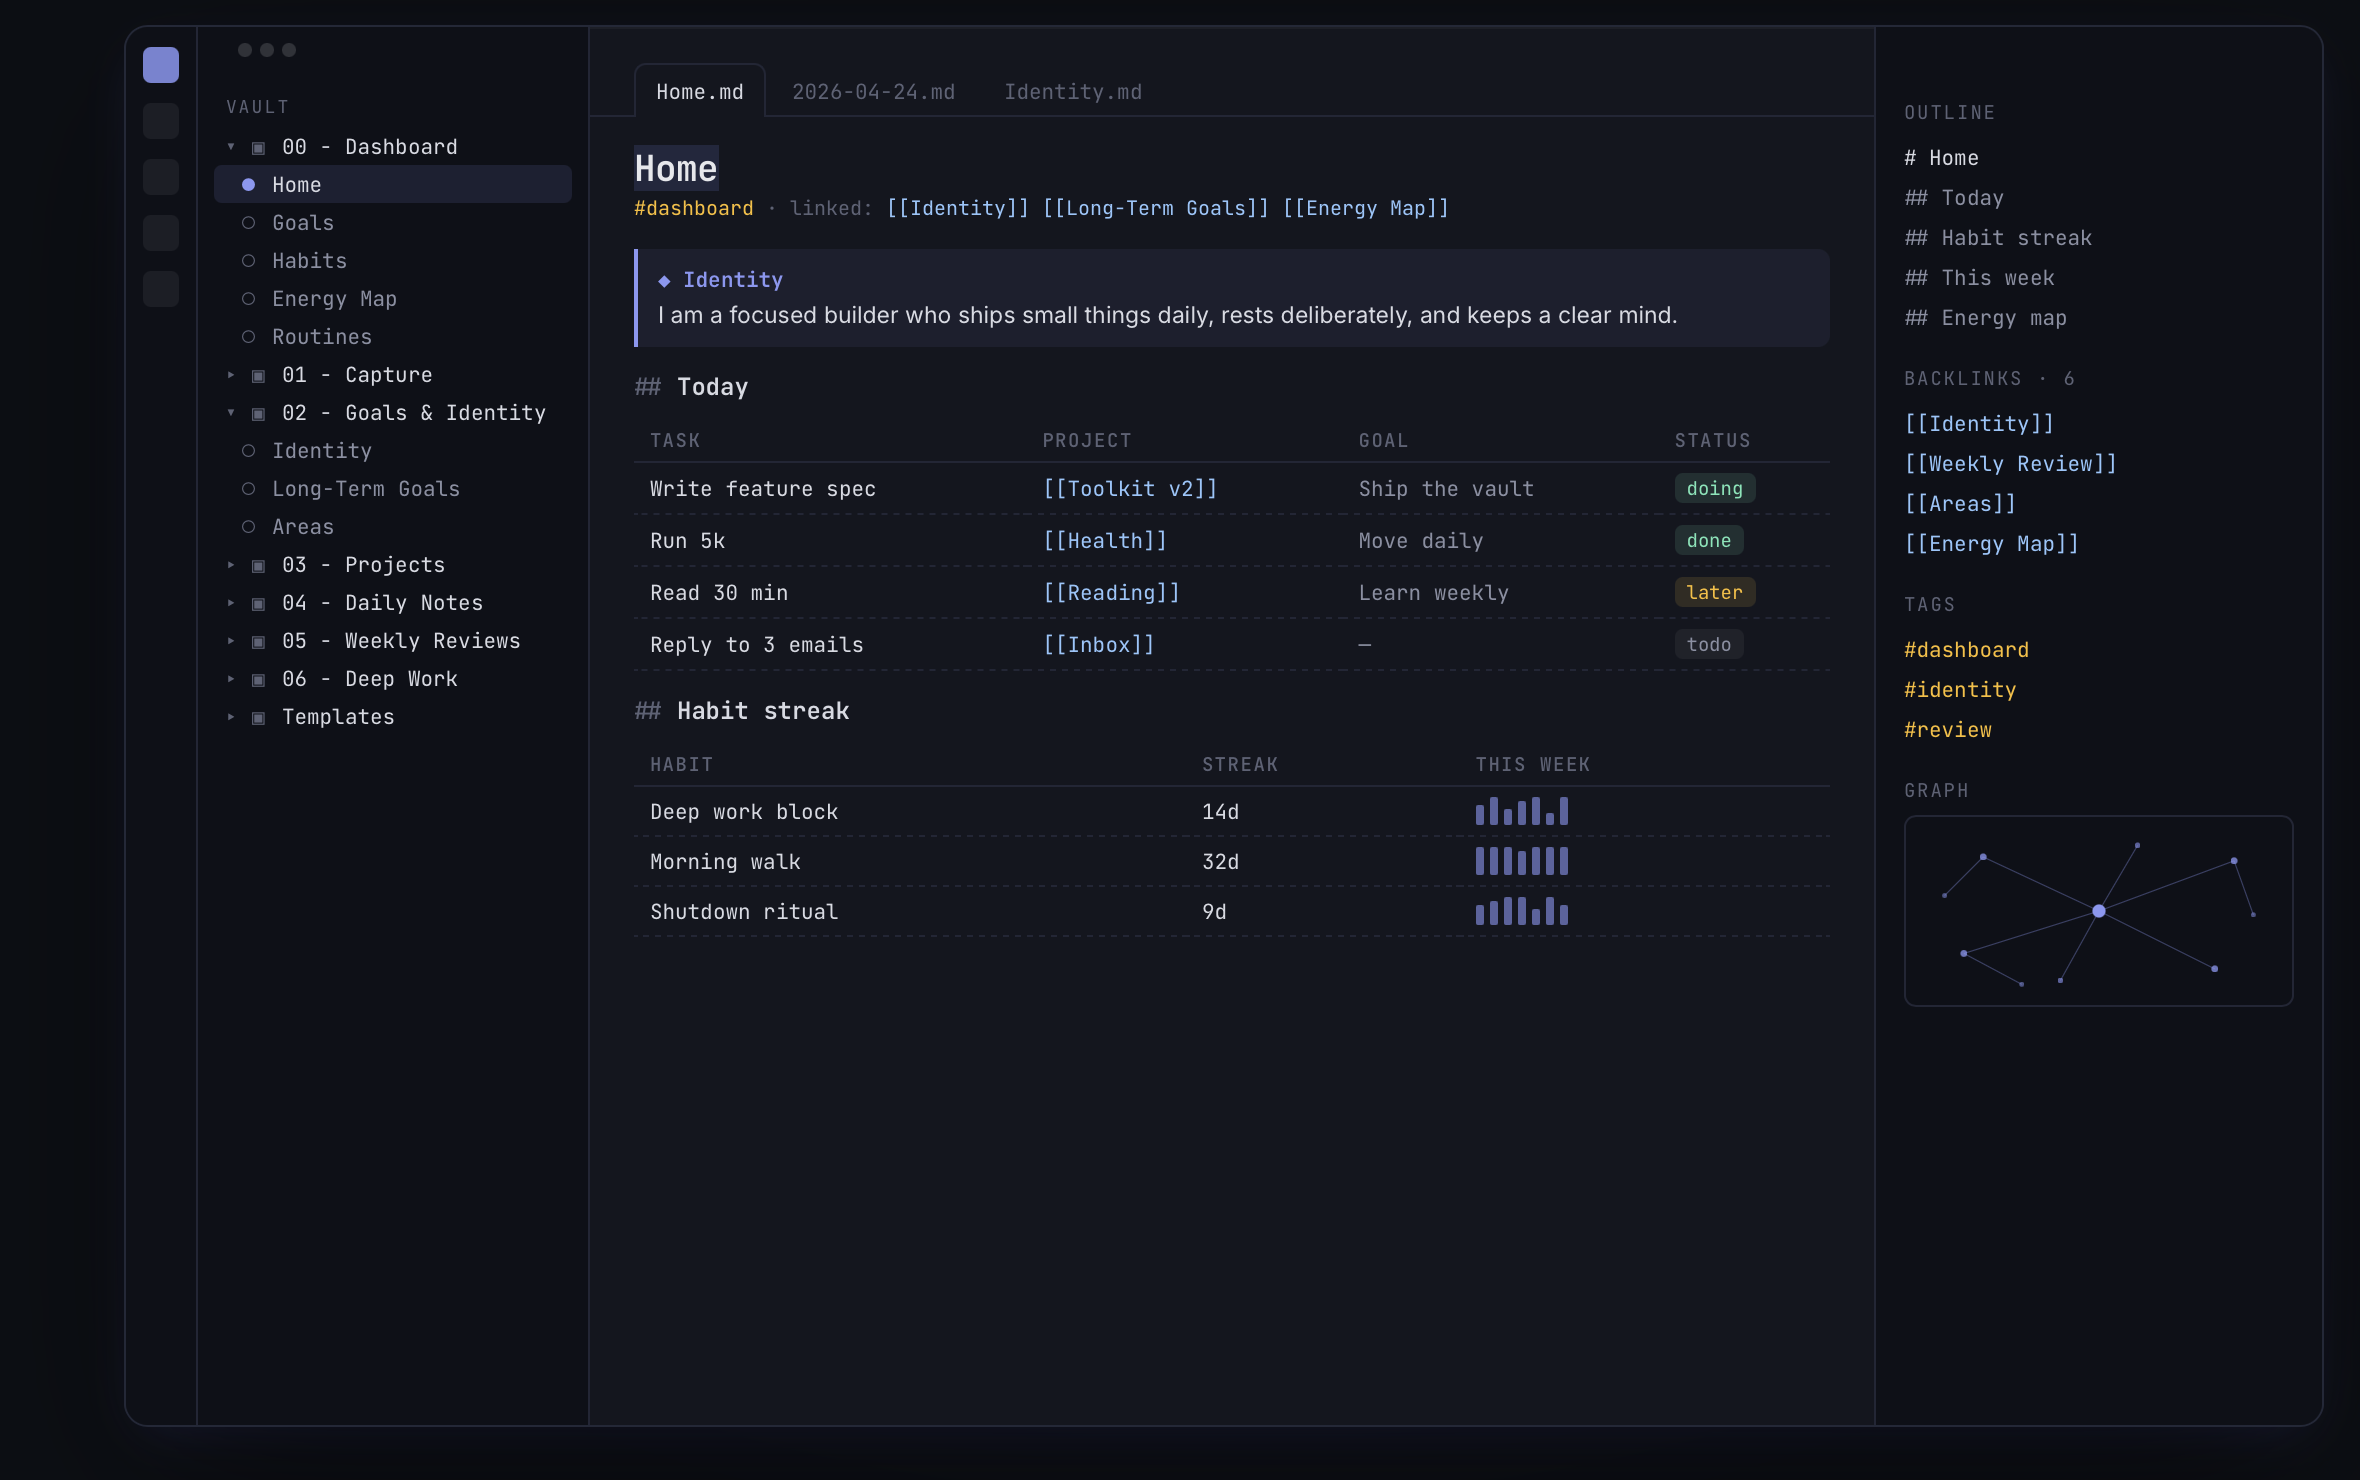Select the 32d streak value
This screenshot has height=1480, width=2360.
(x=1220, y=862)
